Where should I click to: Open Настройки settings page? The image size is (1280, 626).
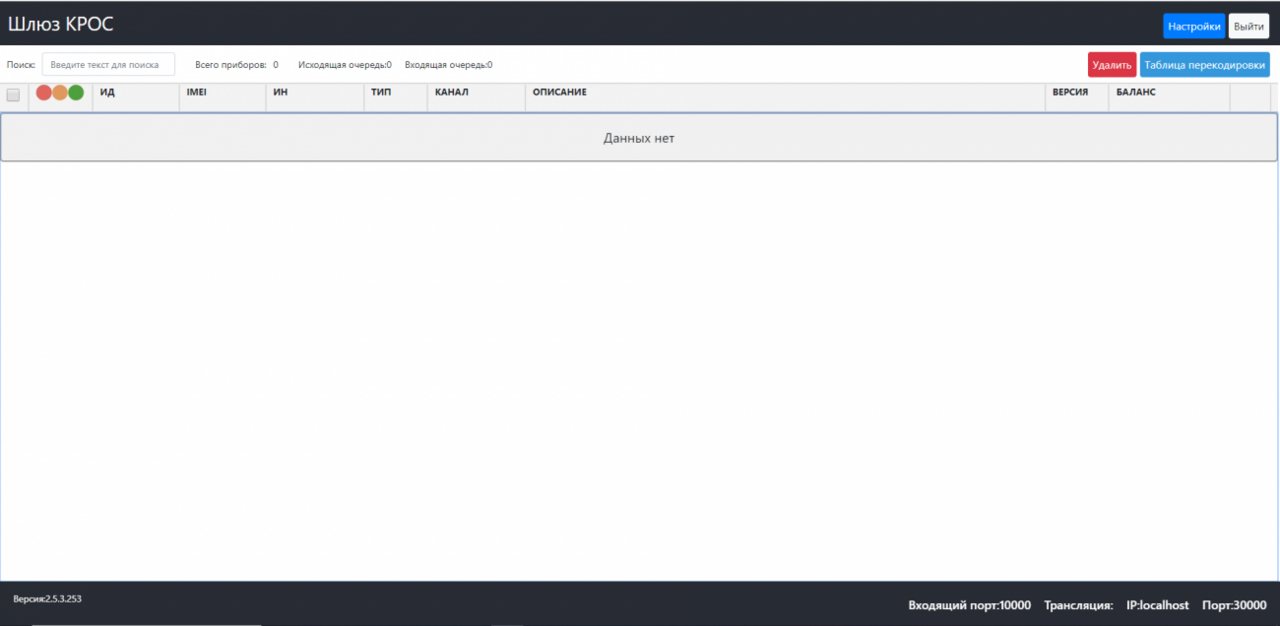click(x=1194, y=26)
